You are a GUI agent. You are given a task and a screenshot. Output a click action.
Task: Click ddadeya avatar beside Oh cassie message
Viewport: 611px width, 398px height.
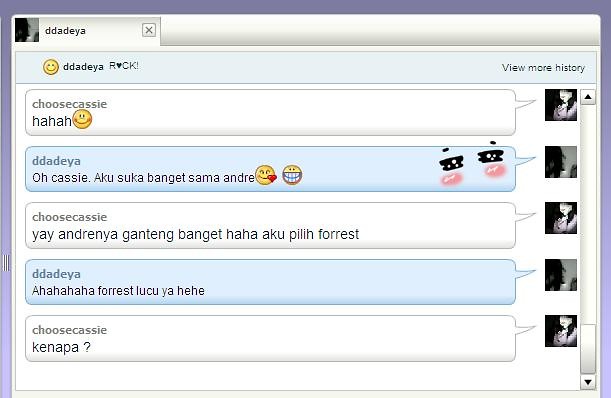tap(561, 162)
